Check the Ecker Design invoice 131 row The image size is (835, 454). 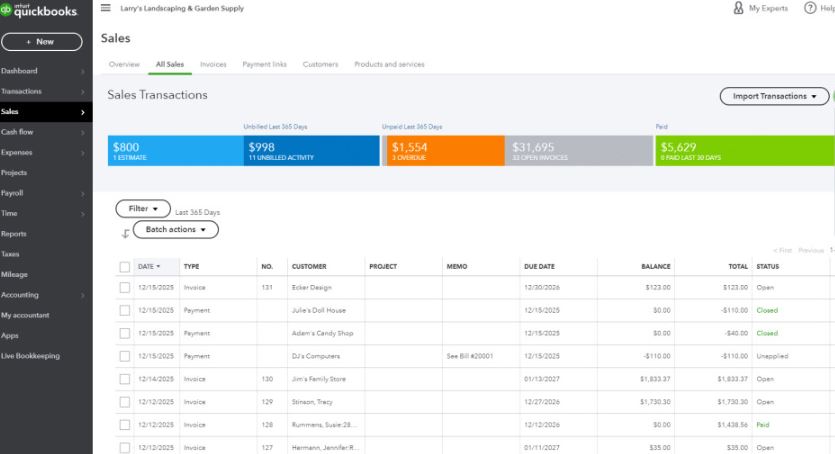click(125, 287)
